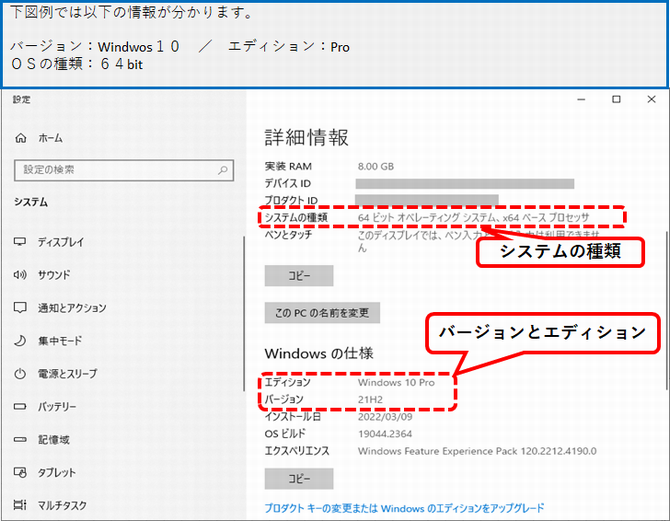Open 記憶域 settings

click(53, 439)
